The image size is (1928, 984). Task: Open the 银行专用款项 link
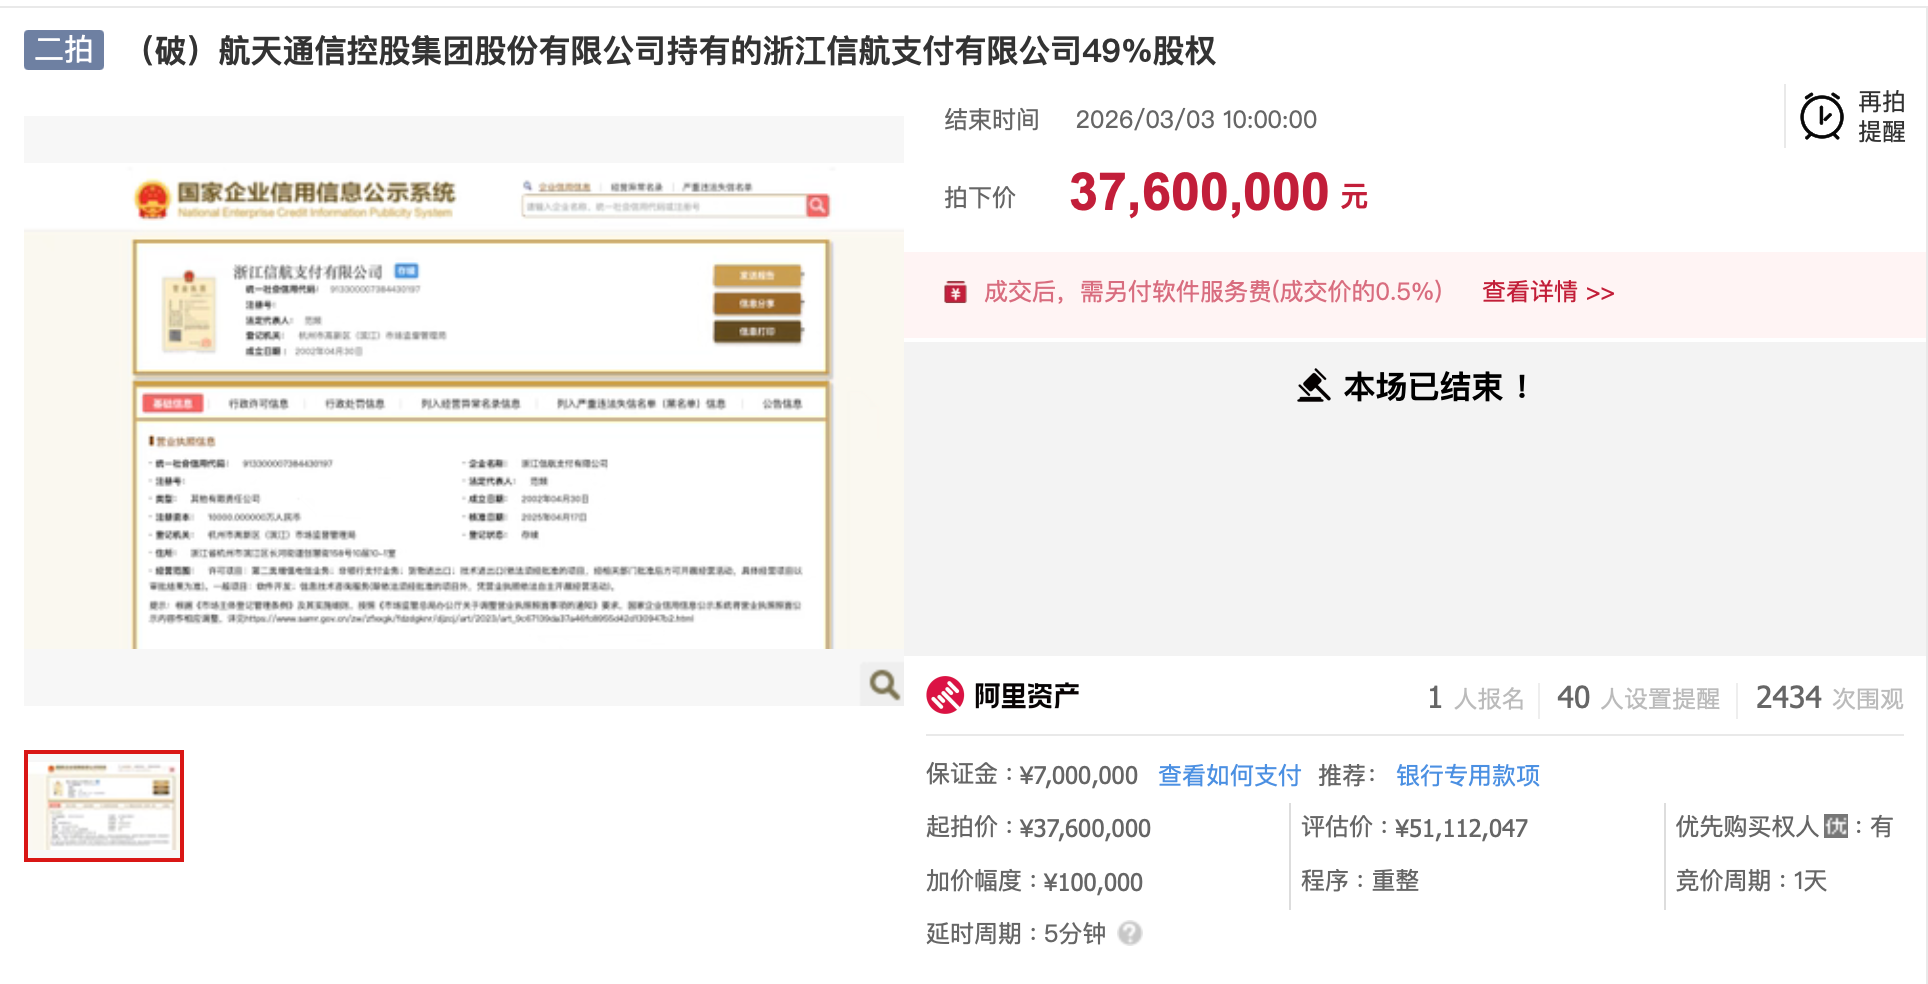click(1467, 775)
